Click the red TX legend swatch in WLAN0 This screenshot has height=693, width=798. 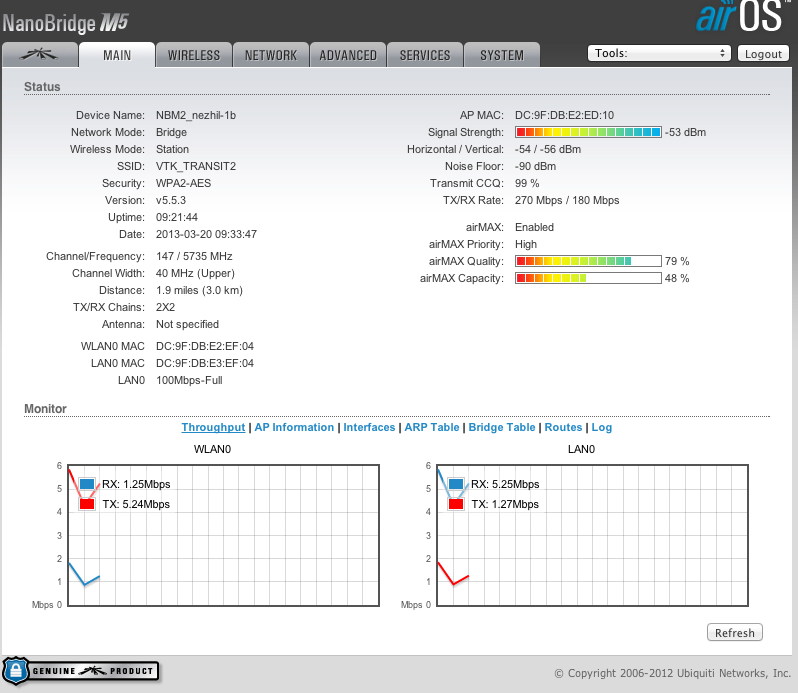point(87,504)
